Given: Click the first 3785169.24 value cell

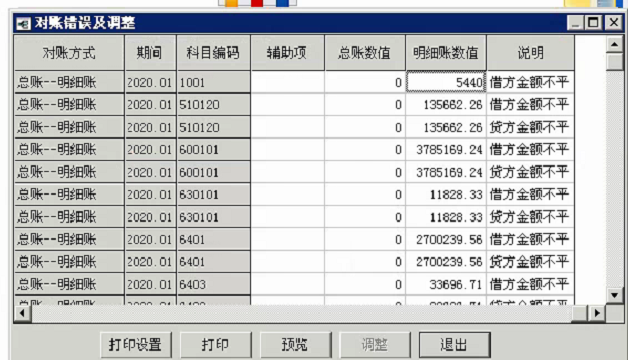Looking at the screenshot, I should tap(446, 150).
